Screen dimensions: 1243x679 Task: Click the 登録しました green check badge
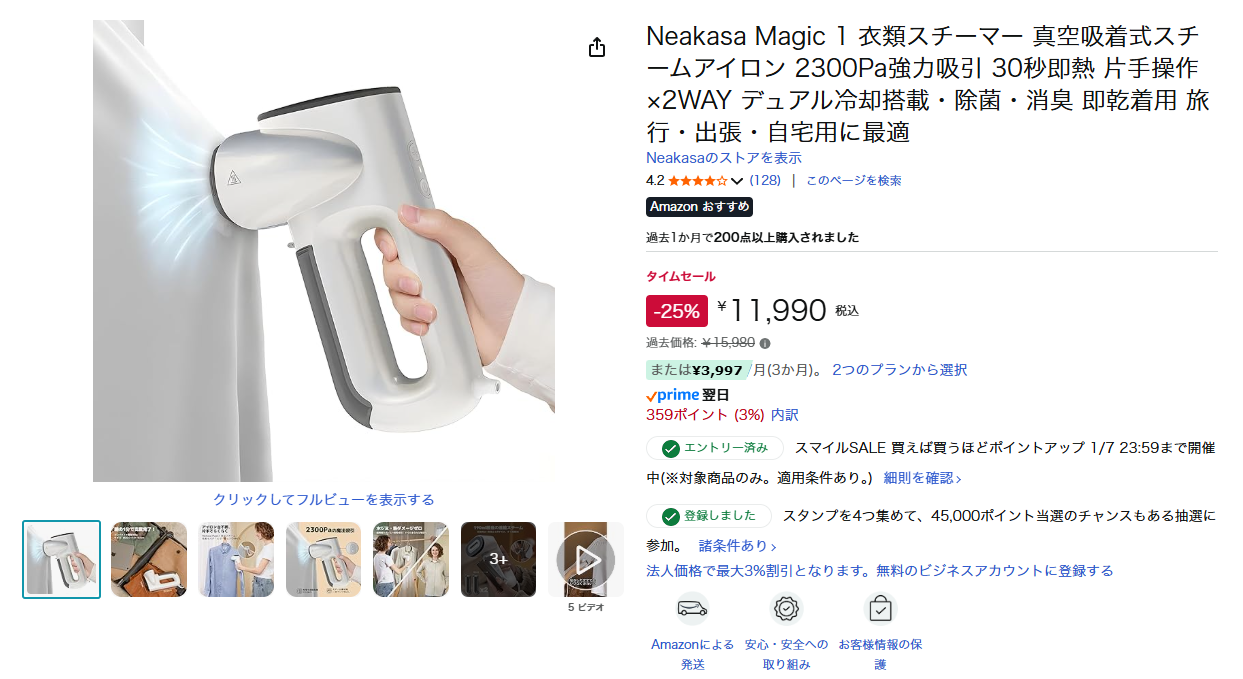coord(708,517)
